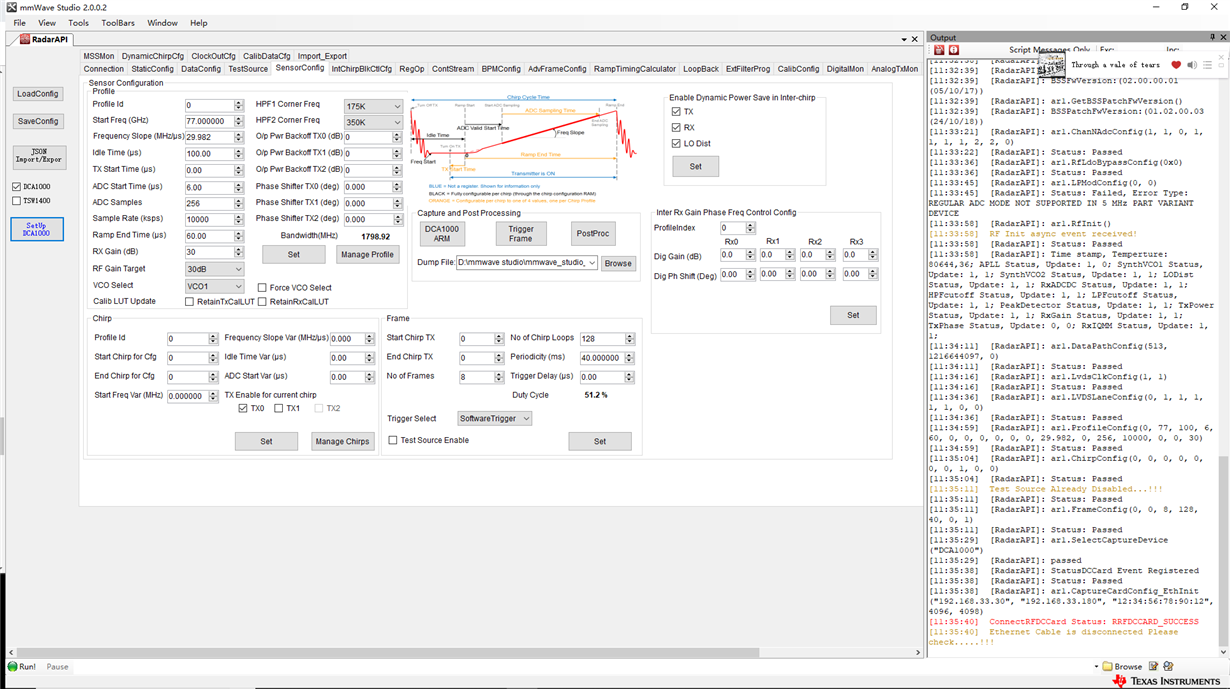This screenshot has width=1230, height=689.
Task: Switch to the RampTimingCalculator tab
Action: pyautogui.click(x=635, y=69)
